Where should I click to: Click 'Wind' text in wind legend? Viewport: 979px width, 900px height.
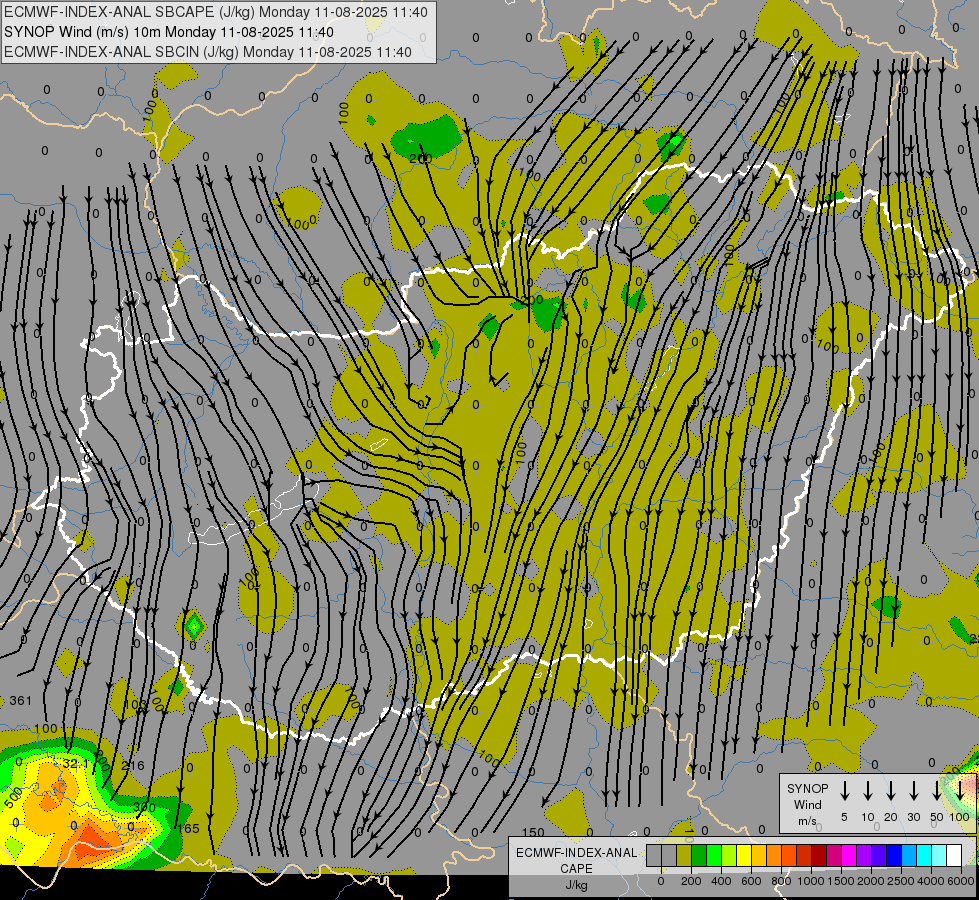click(807, 804)
